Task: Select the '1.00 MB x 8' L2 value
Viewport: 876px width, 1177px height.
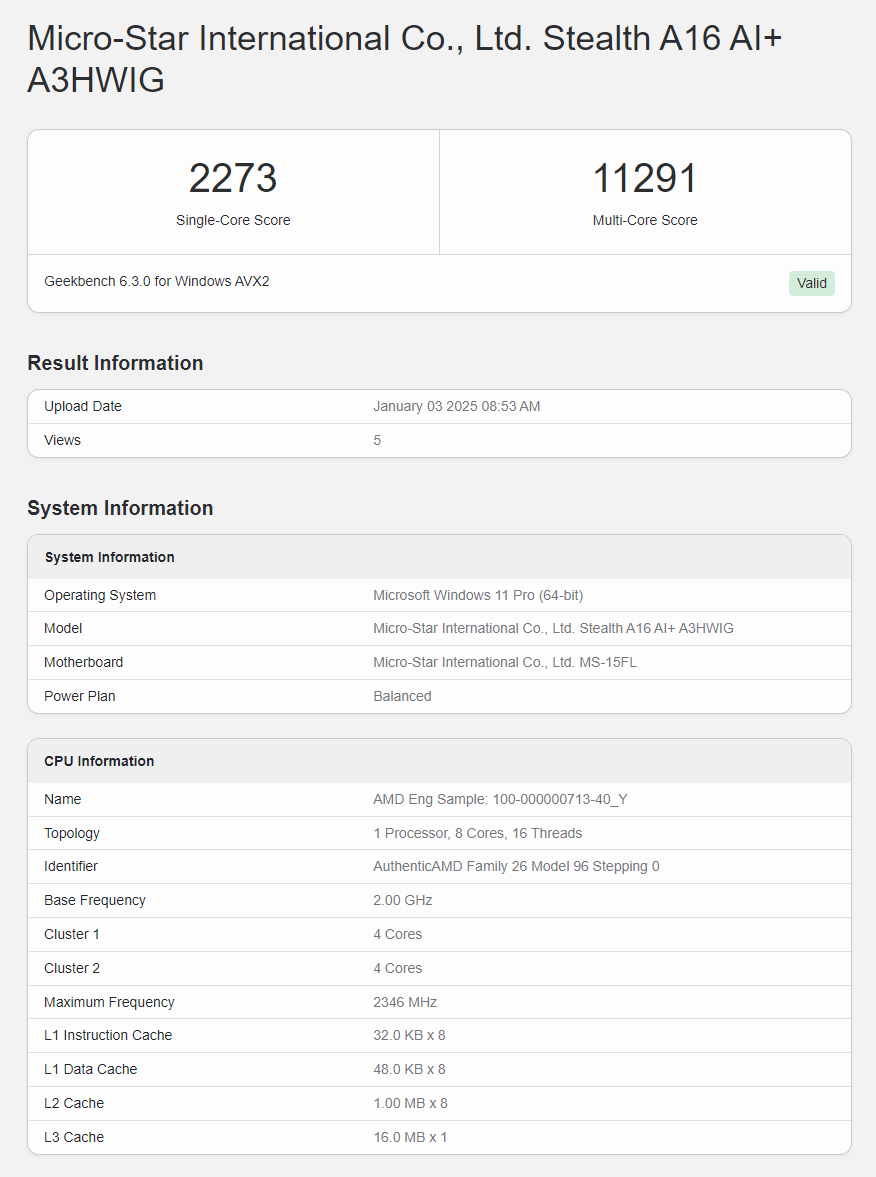Action: pyautogui.click(x=410, y=1103)
